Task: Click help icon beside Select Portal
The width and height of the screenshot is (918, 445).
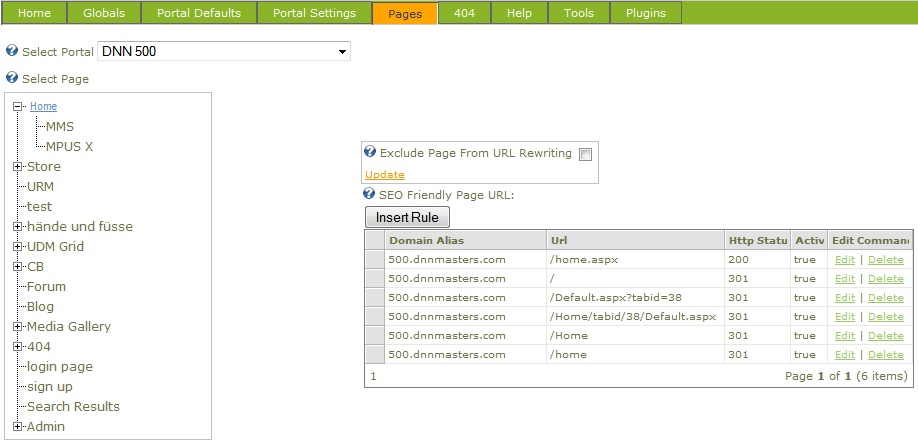Action: (x=12, y=50)
